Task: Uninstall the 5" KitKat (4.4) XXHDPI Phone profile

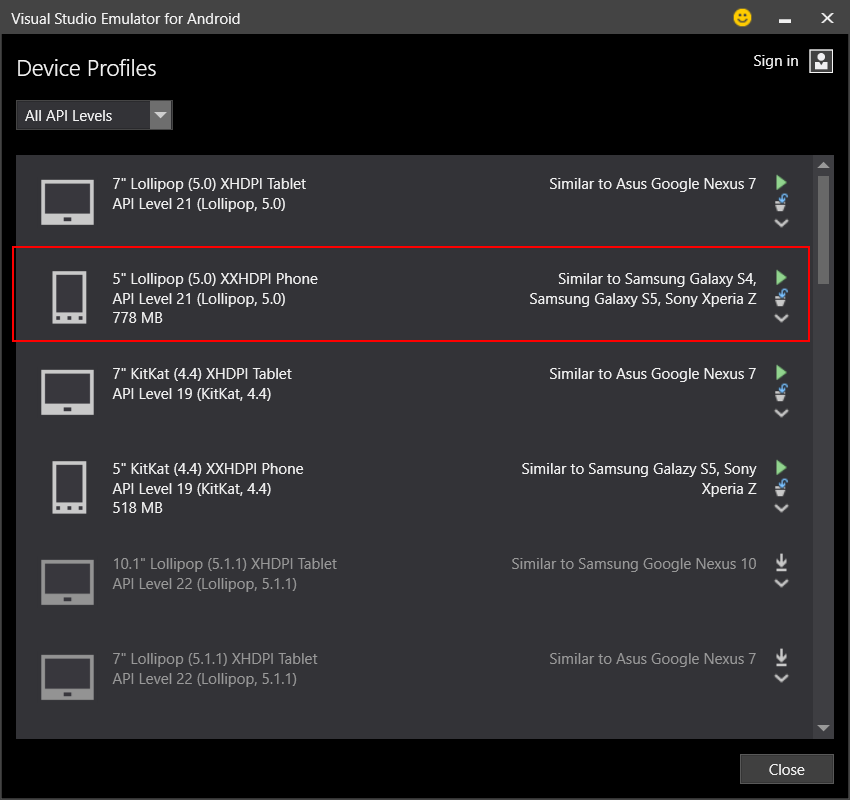Action: pyautogui.click(x=782, y=488)
